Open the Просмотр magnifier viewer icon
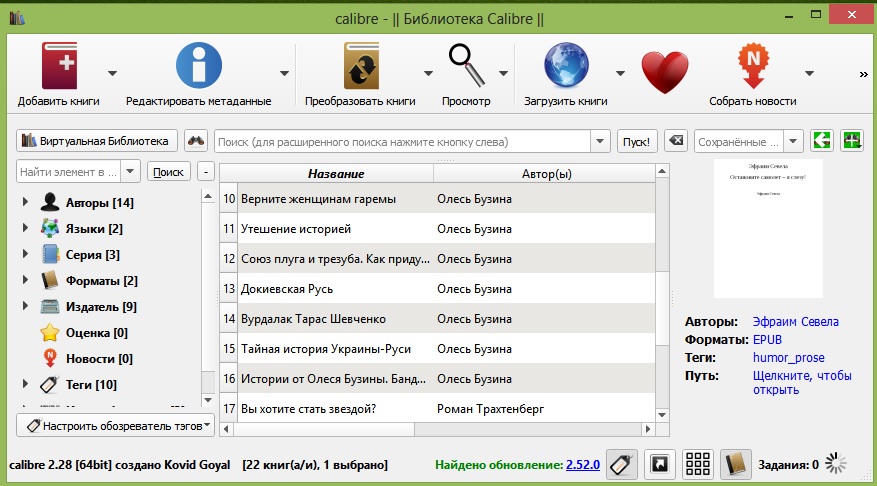The image size is (877, 486). click(465, 66)
